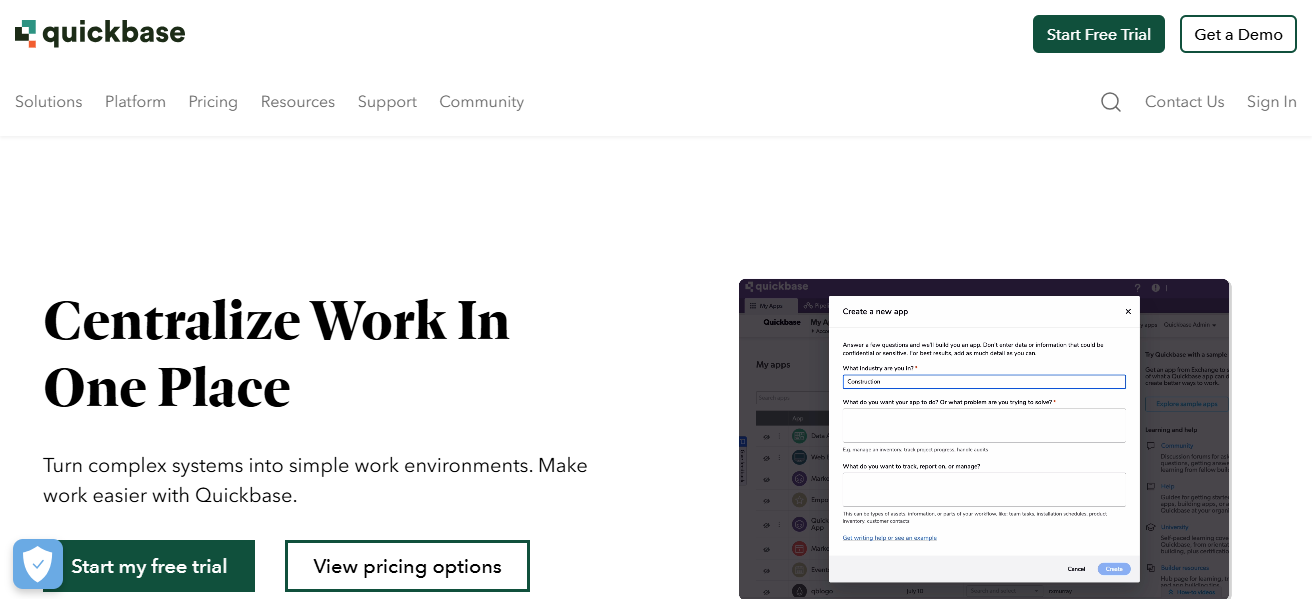Open the Solutions navigation menu
Image resolution: width=1312 pixels, height=599 pixels.
[49, 102]
